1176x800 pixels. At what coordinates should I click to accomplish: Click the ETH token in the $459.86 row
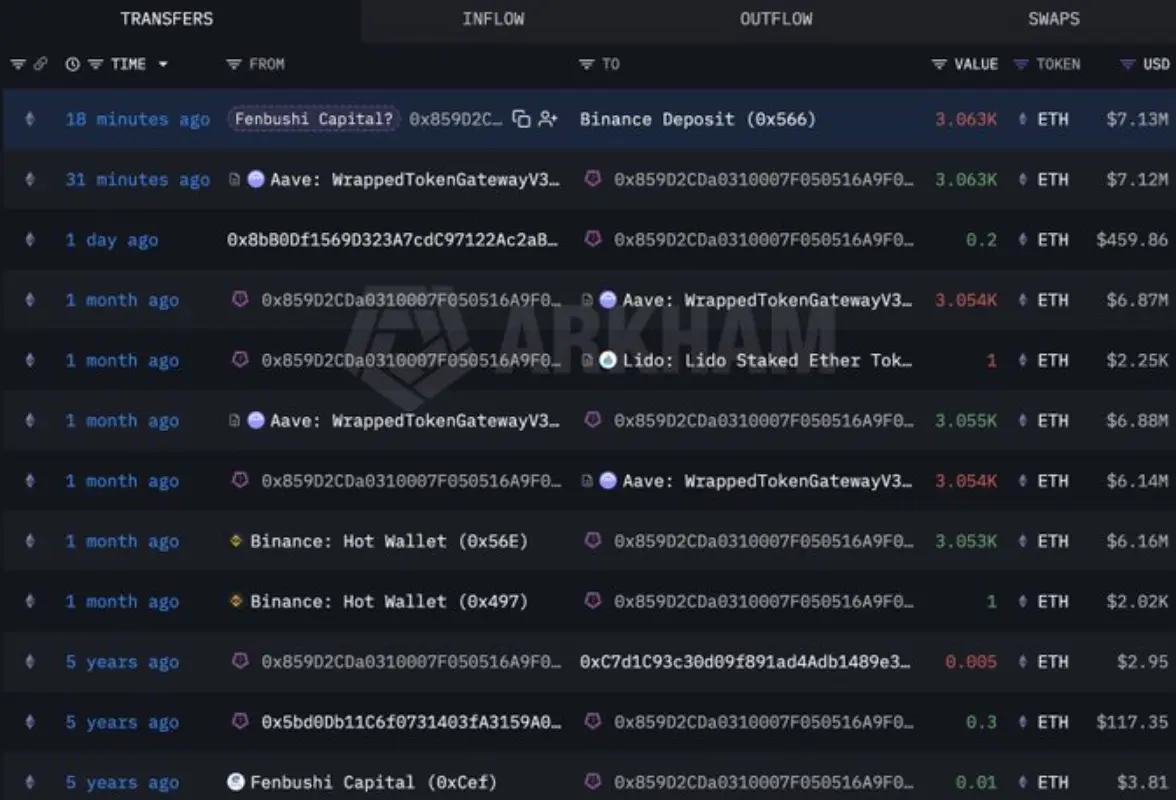click(x=1052, y=240)
